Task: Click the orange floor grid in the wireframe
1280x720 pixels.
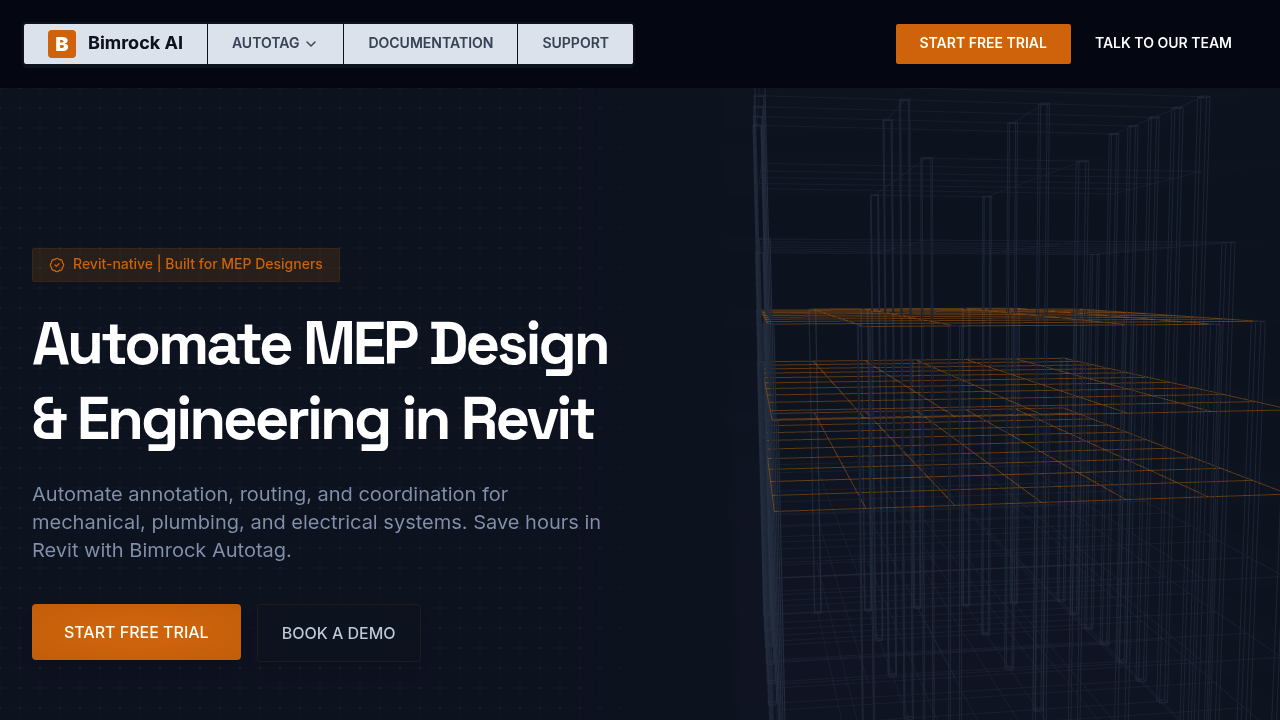Action: coord(1000,430)
